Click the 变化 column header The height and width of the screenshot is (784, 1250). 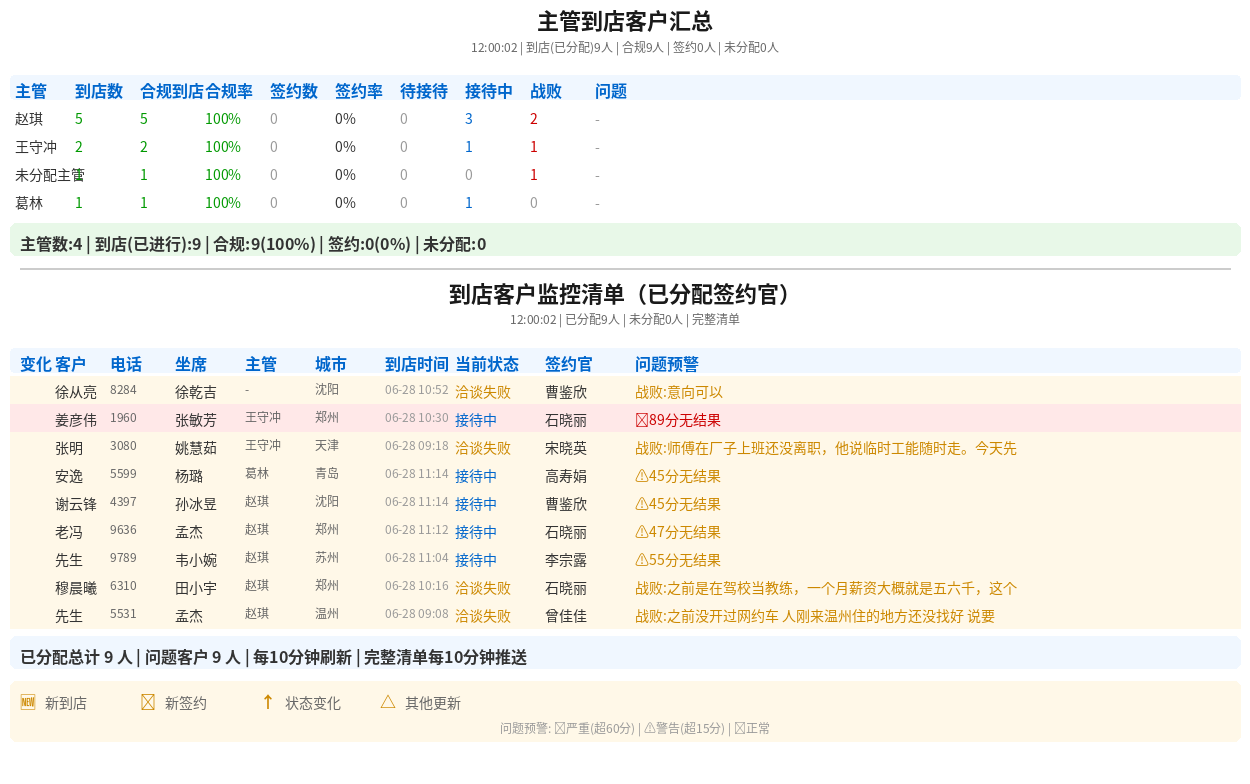pos(36,364)
